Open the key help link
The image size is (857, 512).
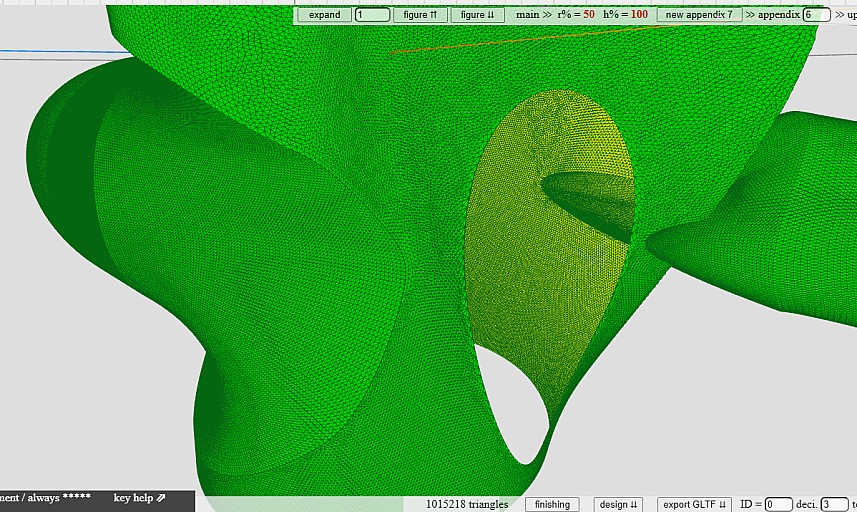point(140,498)
